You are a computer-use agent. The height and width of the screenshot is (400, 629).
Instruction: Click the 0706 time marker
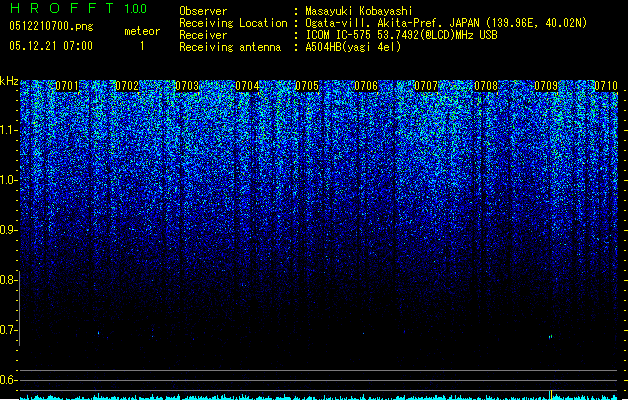click(x=366, y=86)
